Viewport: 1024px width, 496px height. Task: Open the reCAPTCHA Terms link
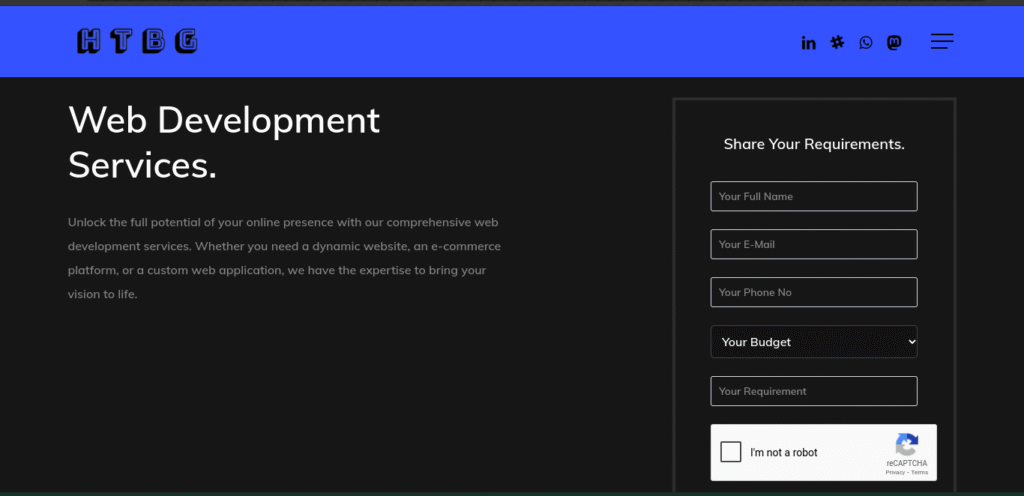point(919,472)
